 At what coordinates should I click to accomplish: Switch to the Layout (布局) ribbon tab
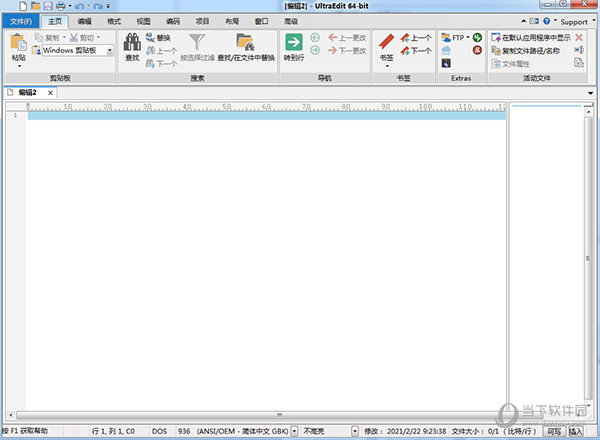pyautogui.click(x=232, y=21)
